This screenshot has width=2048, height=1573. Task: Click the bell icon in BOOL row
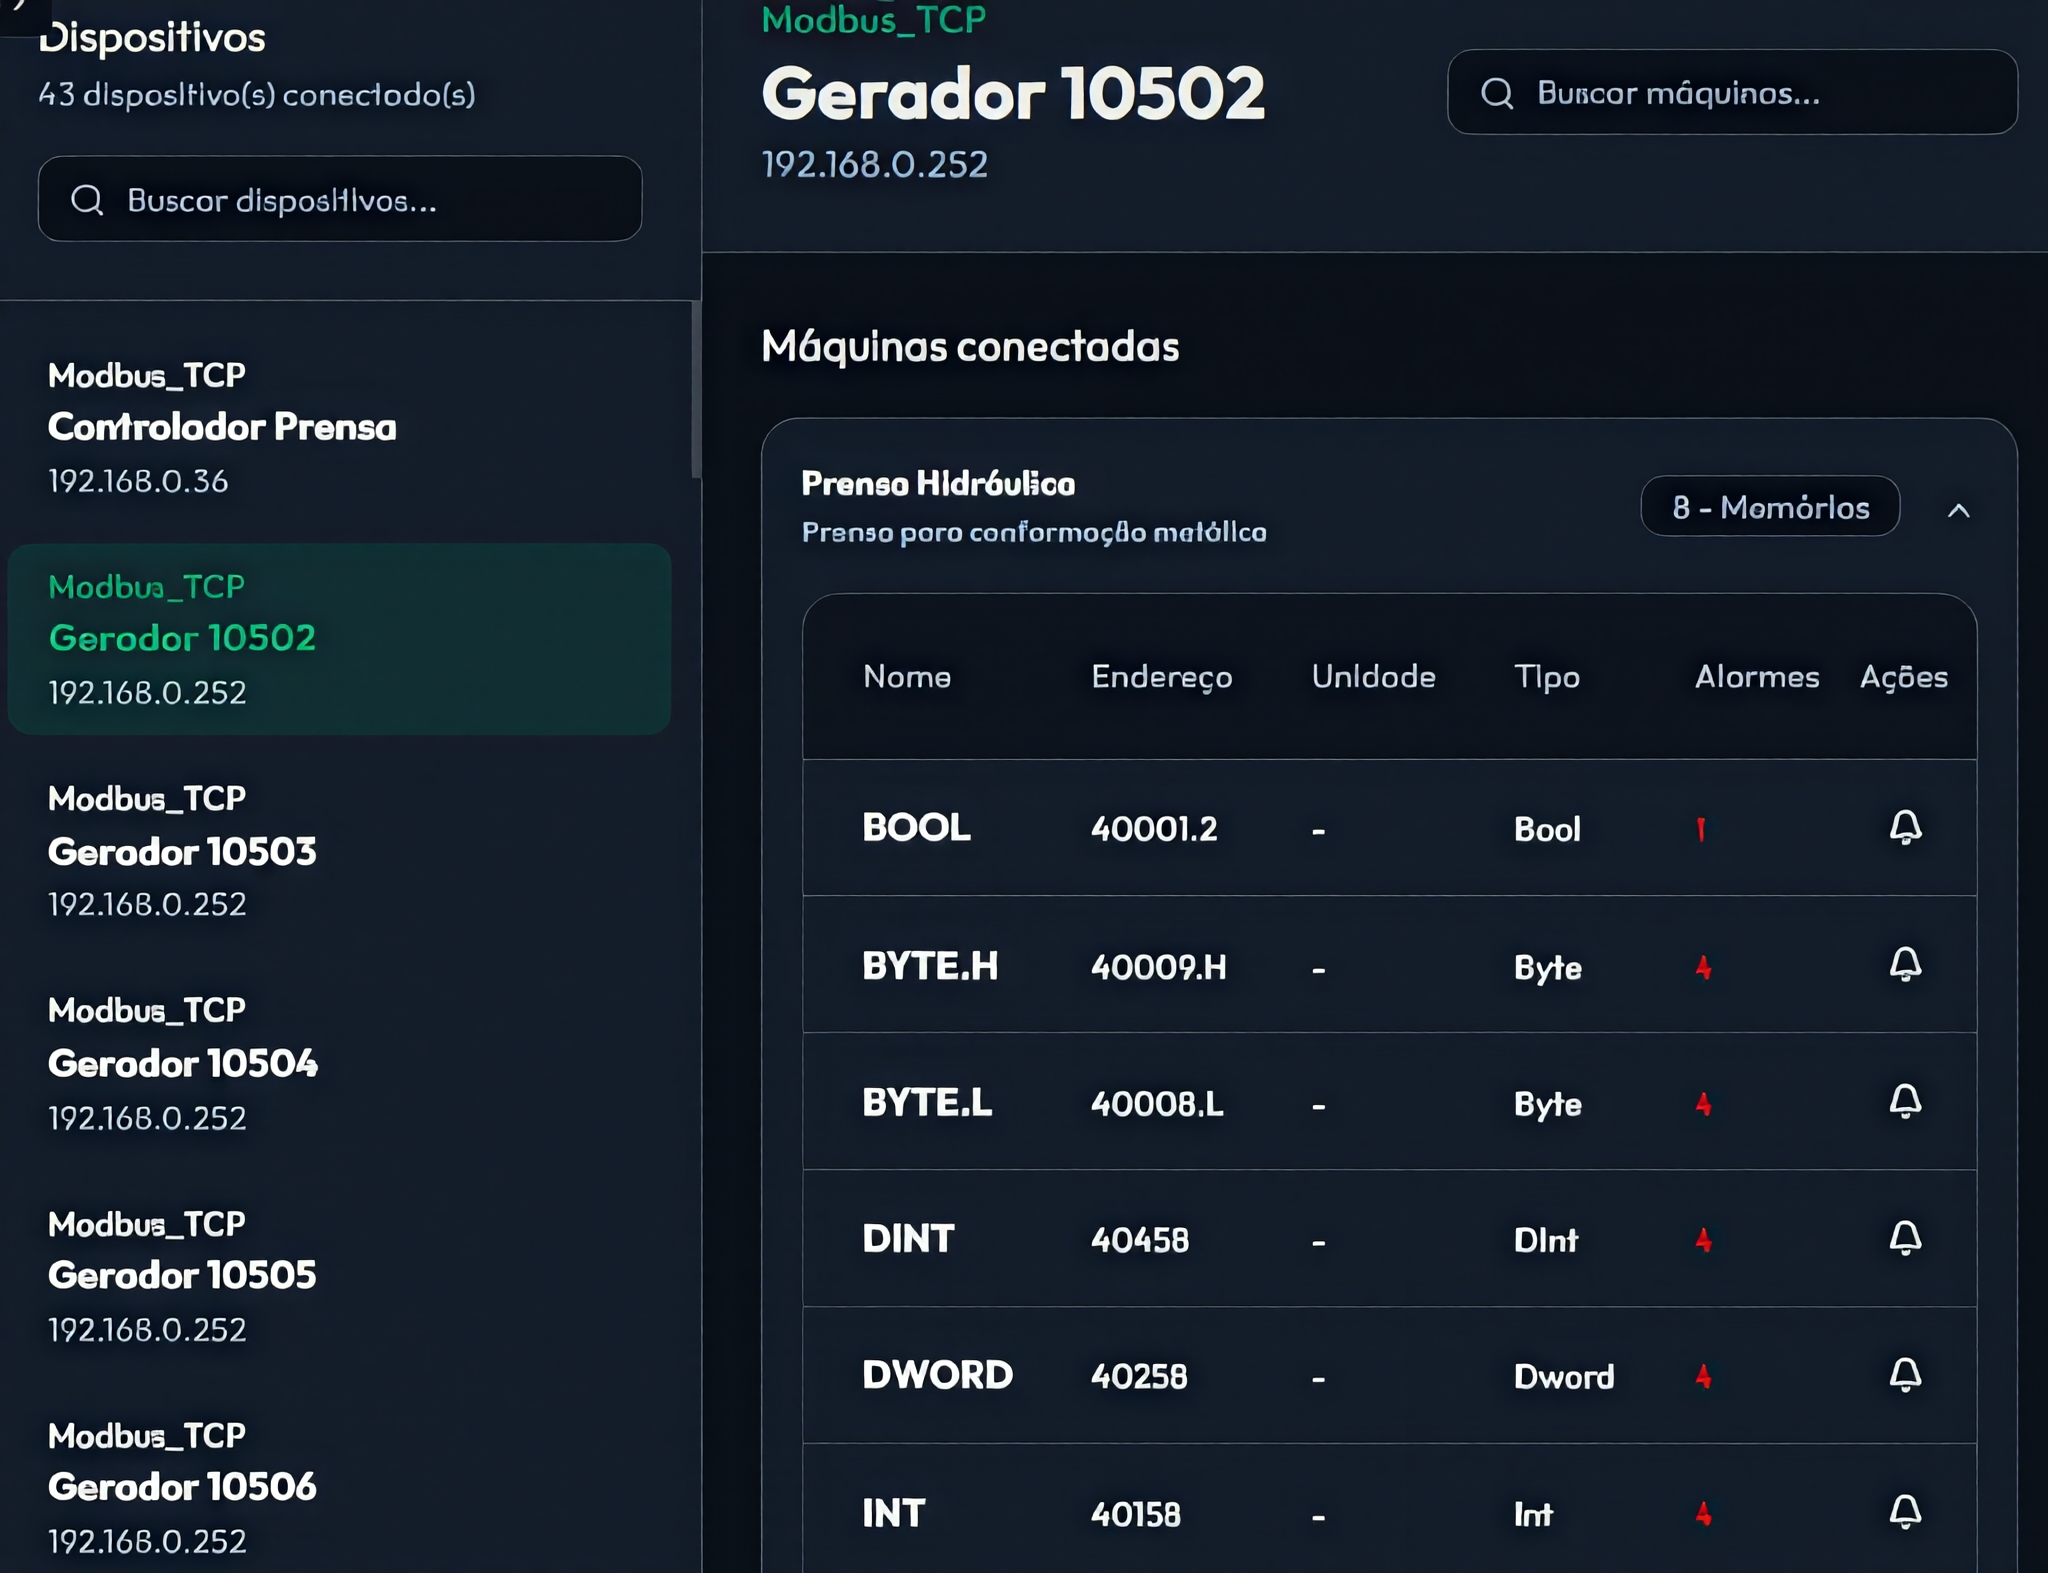[x=1905, y=827]
